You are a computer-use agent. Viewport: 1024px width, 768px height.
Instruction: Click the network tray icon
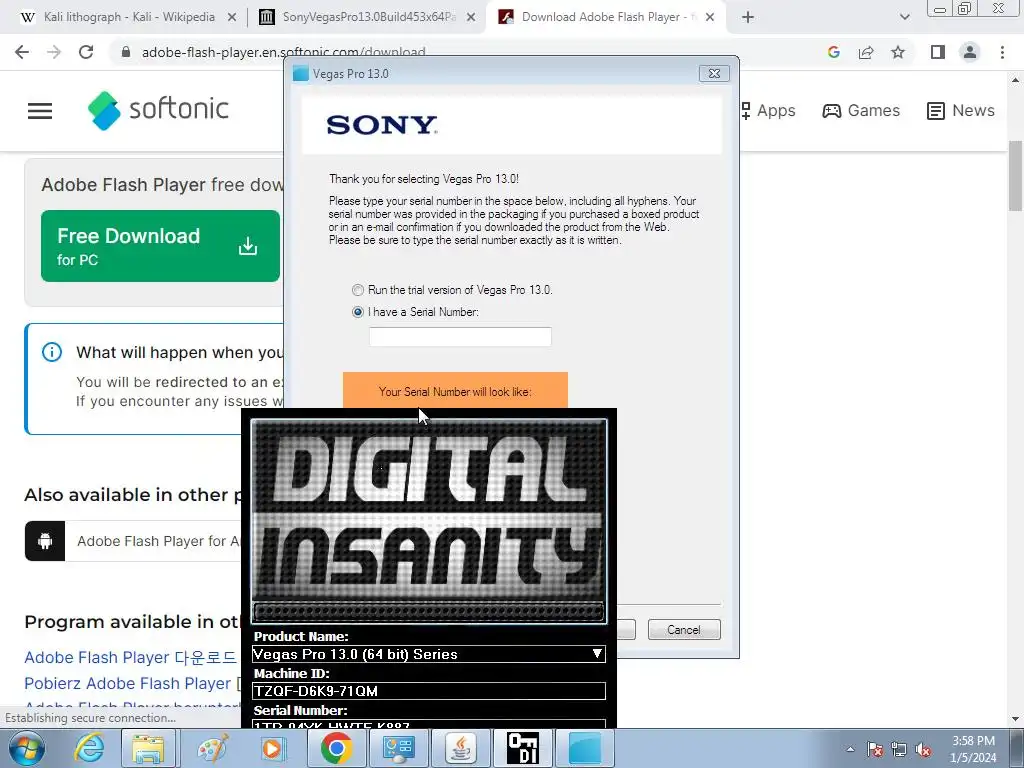[899, 749]
